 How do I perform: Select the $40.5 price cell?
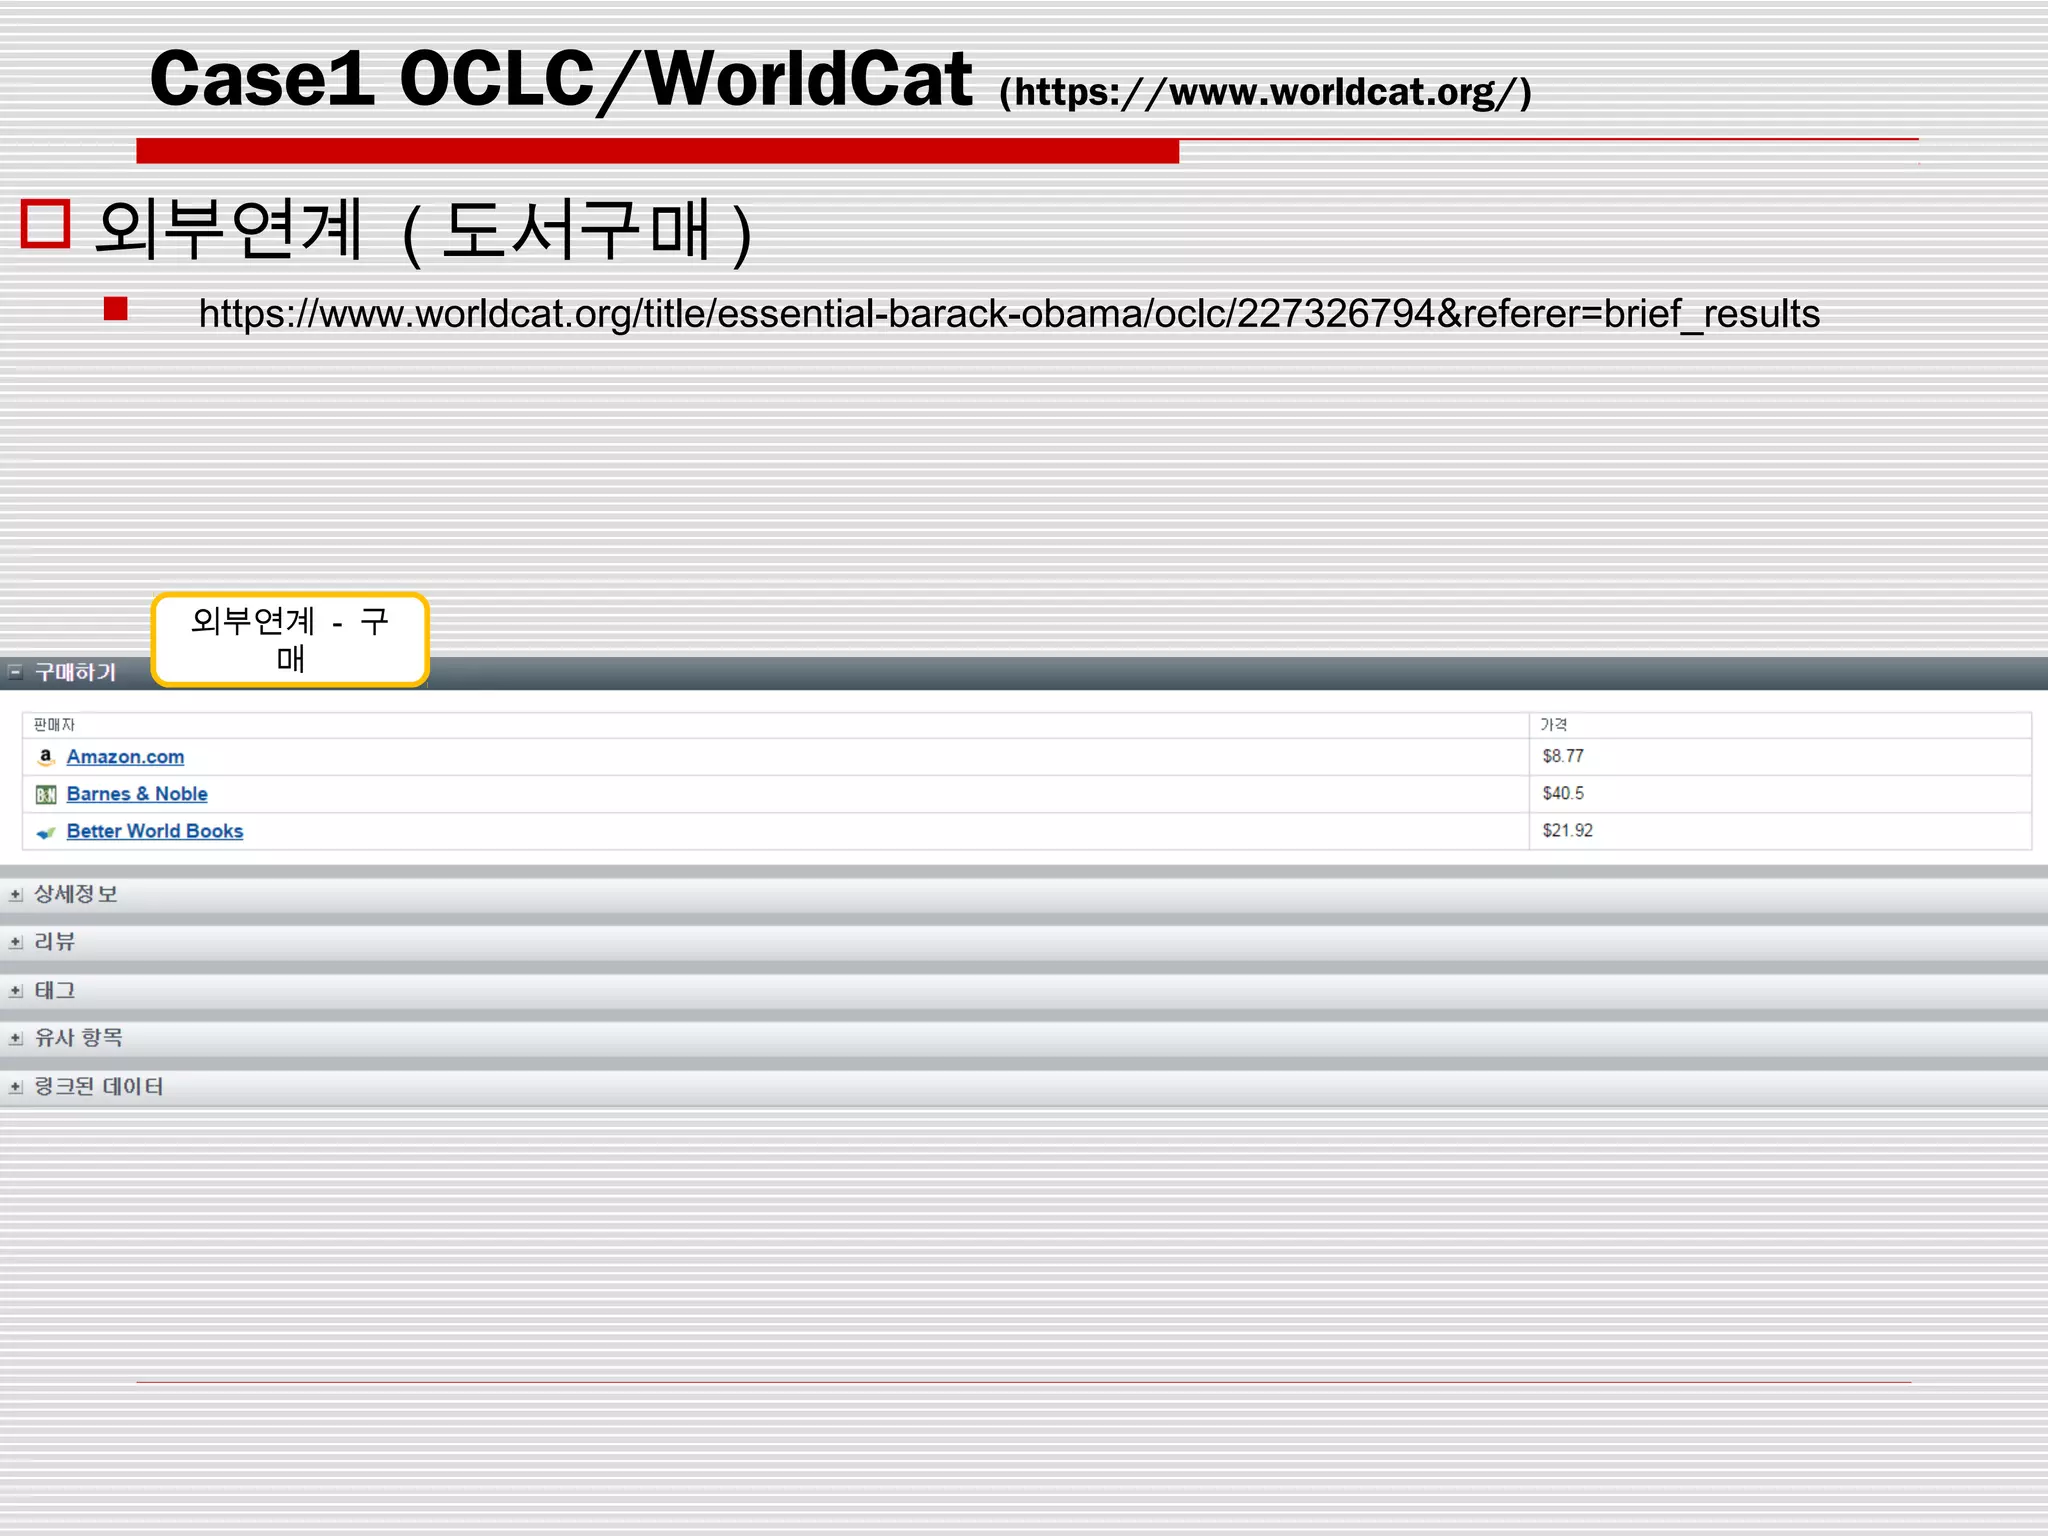pyautogui.click(x=1780, y=794)
